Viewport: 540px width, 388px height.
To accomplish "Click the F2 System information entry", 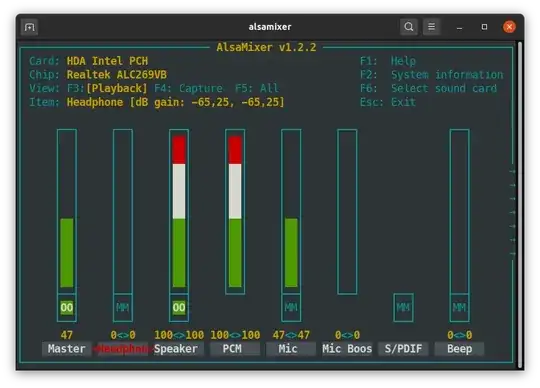I will point(432,75).
